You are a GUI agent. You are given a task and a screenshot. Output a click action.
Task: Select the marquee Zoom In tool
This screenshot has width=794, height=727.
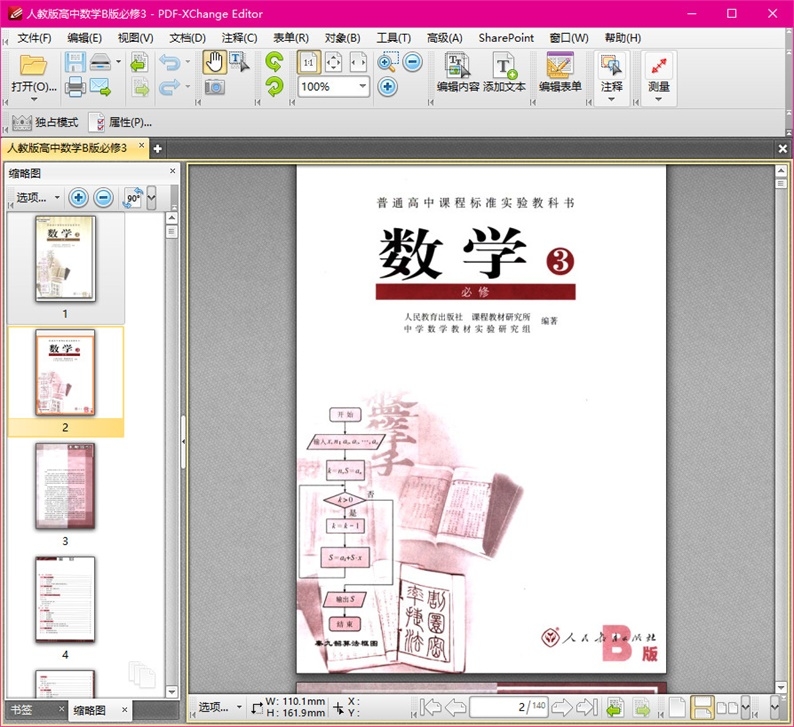(x=388, y=62)
